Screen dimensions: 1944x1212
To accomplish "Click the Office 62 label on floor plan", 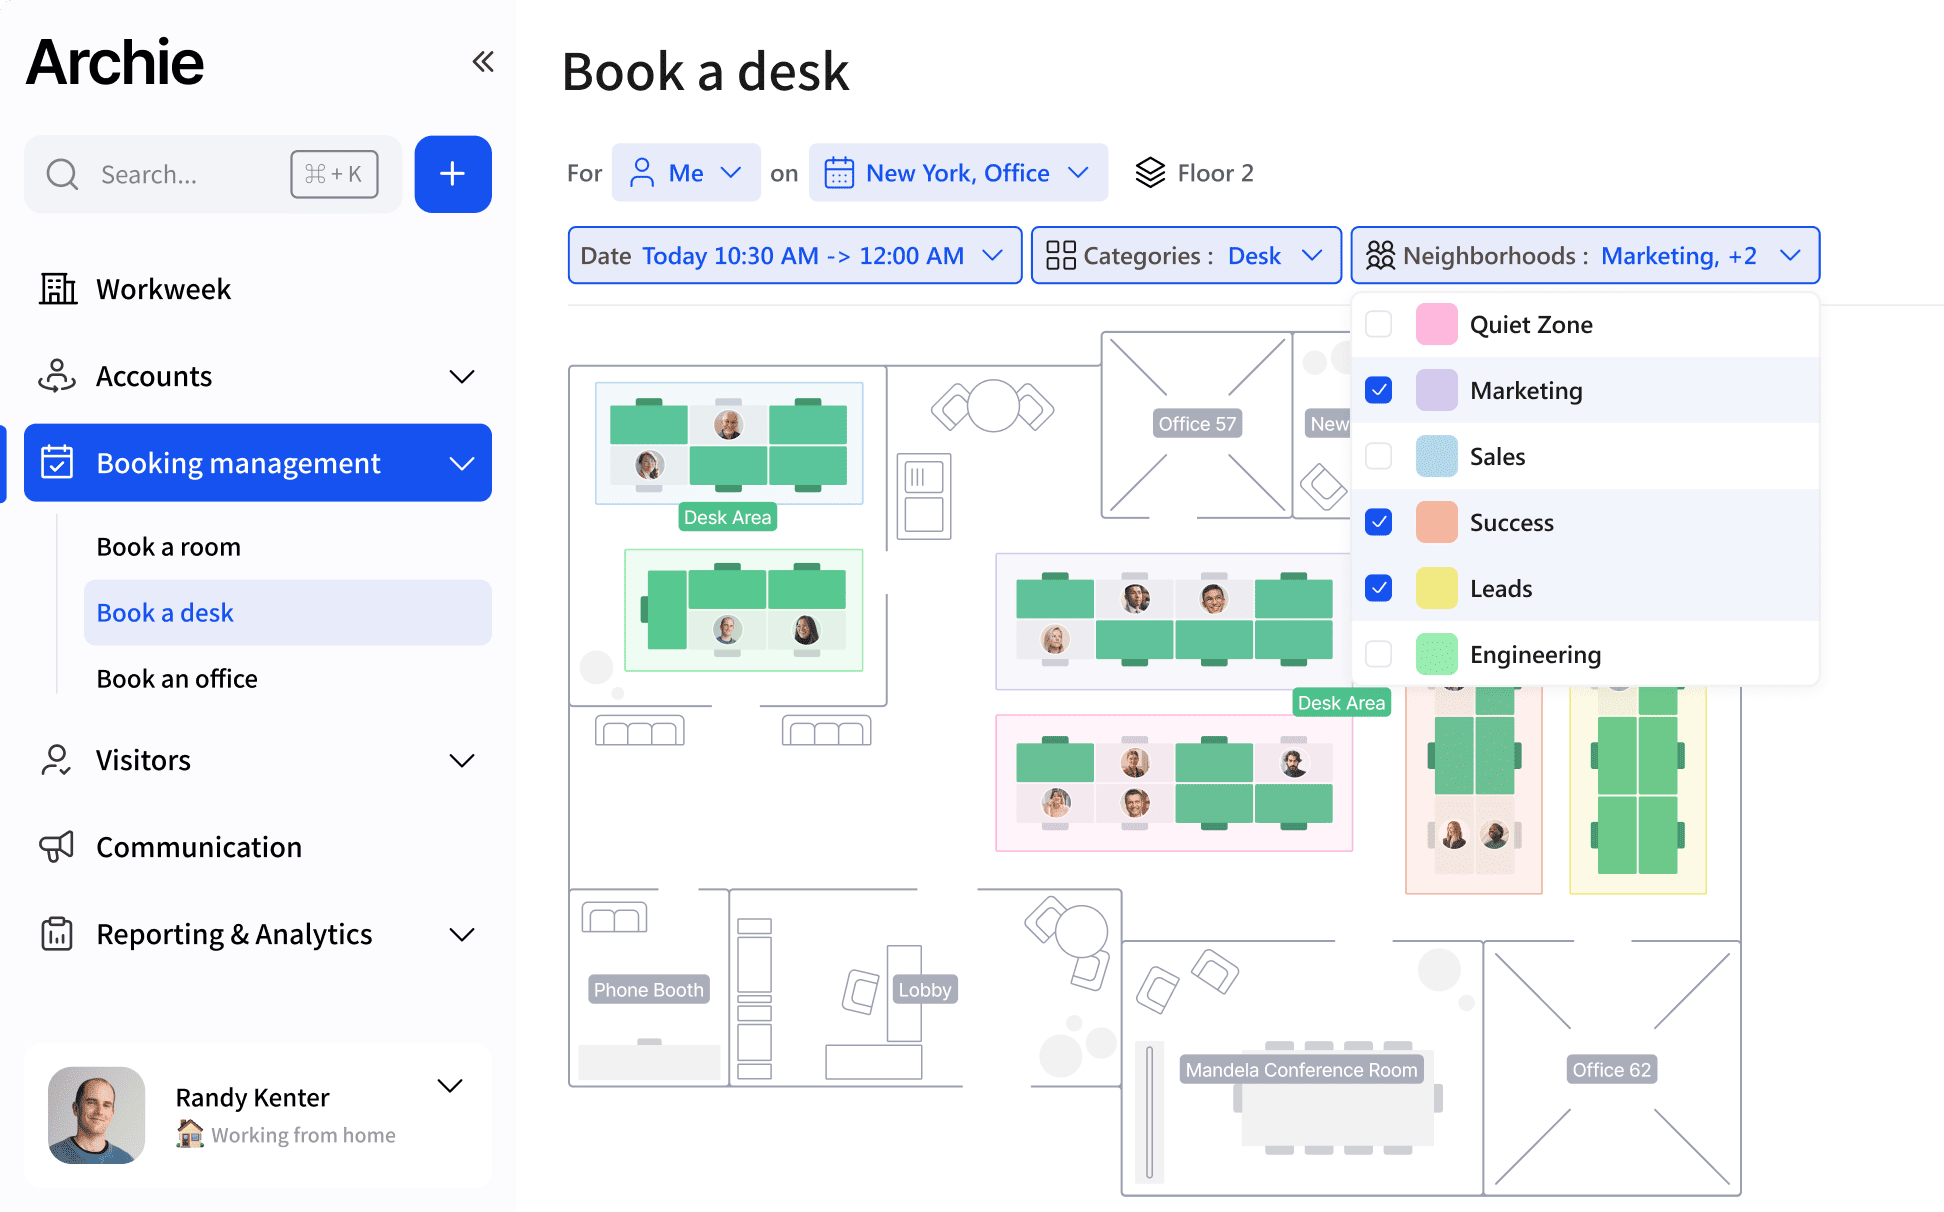I will tap(1611, 1069).
